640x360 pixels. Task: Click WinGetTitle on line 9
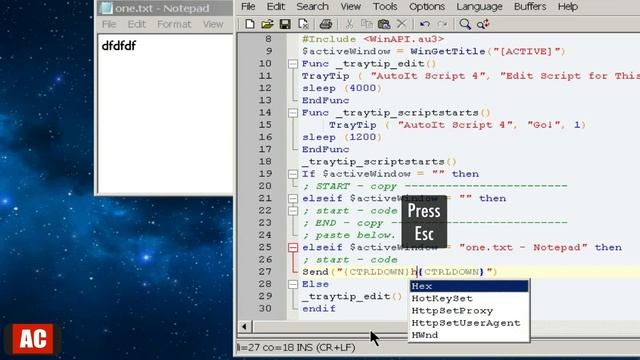point(447,51)
